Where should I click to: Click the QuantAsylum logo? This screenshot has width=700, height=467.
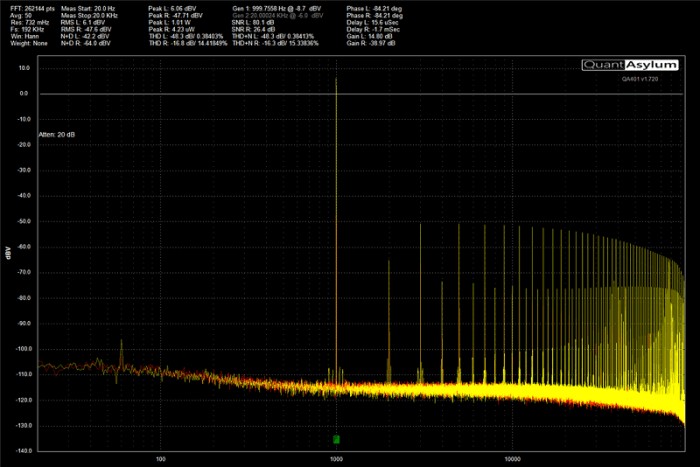[630, 65]
